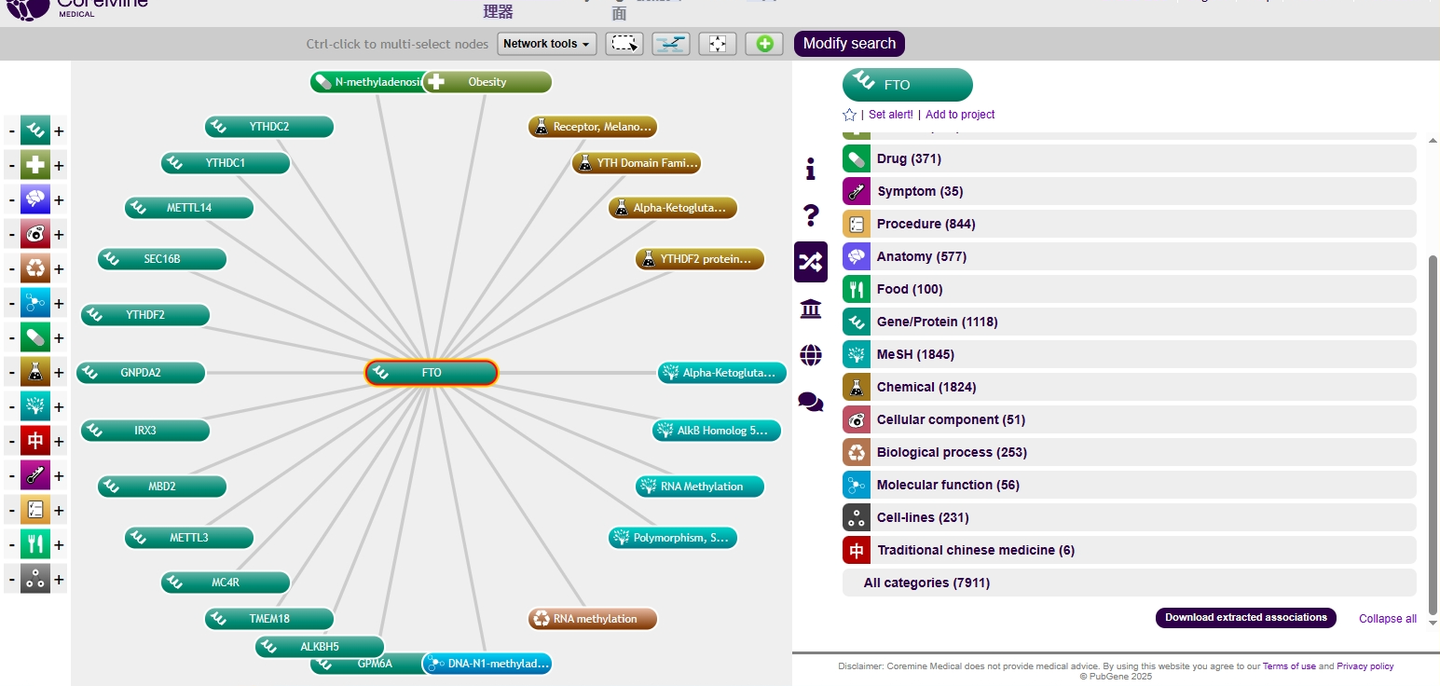Click the globe icon in side strip
This screenshot has height=686, width=1440.
click(811, 355)
